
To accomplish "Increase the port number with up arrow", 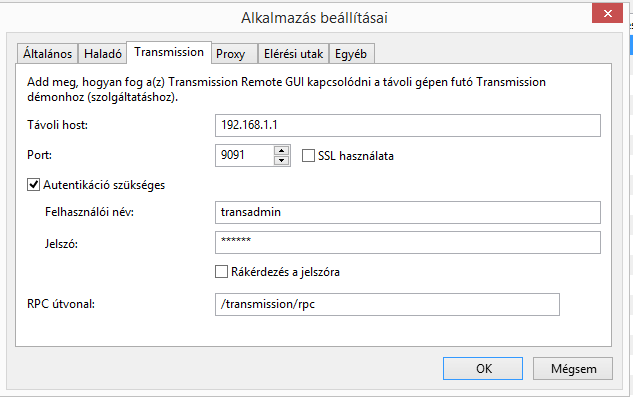I will (x=281, y=151).
